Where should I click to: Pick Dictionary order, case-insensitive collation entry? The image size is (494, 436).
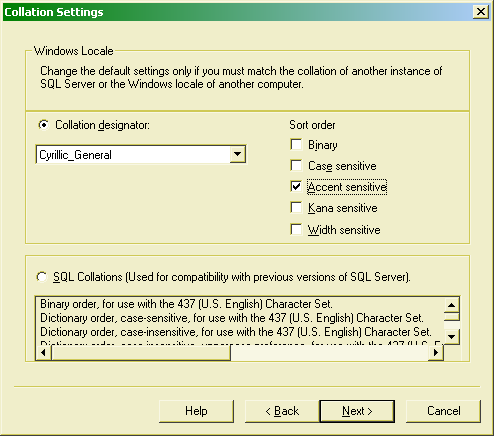coord(236,332)
